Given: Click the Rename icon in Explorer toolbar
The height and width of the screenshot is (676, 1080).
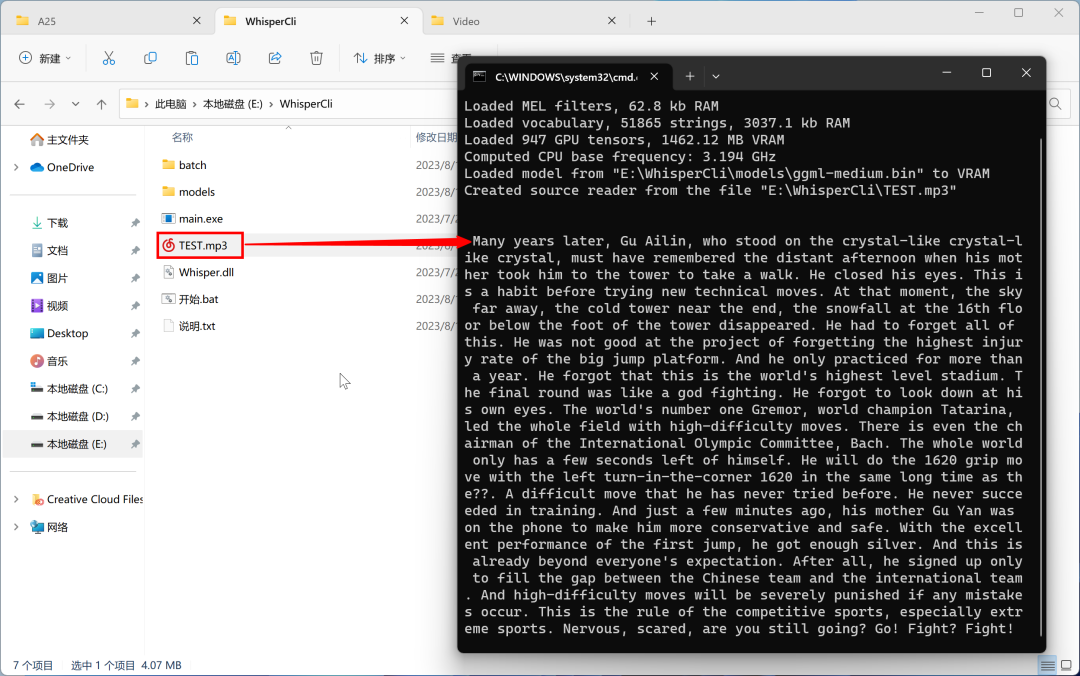Looking at the screenshot, I should 233,59.
